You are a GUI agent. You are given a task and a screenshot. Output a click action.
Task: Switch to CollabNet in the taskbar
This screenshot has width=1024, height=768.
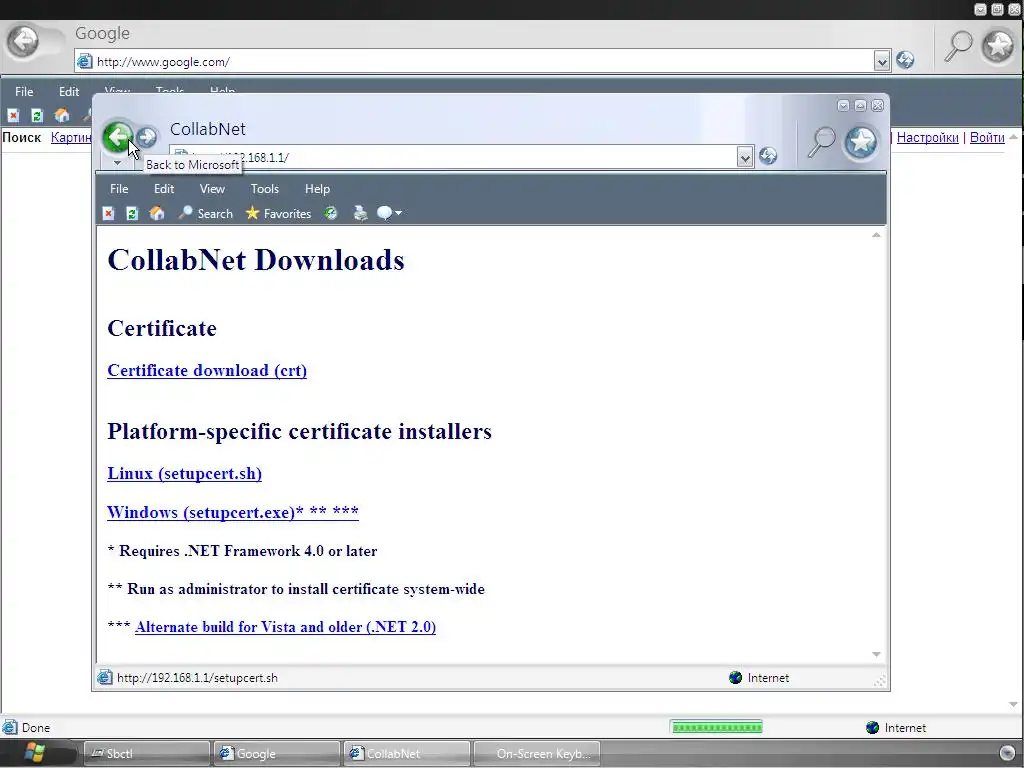407,754
